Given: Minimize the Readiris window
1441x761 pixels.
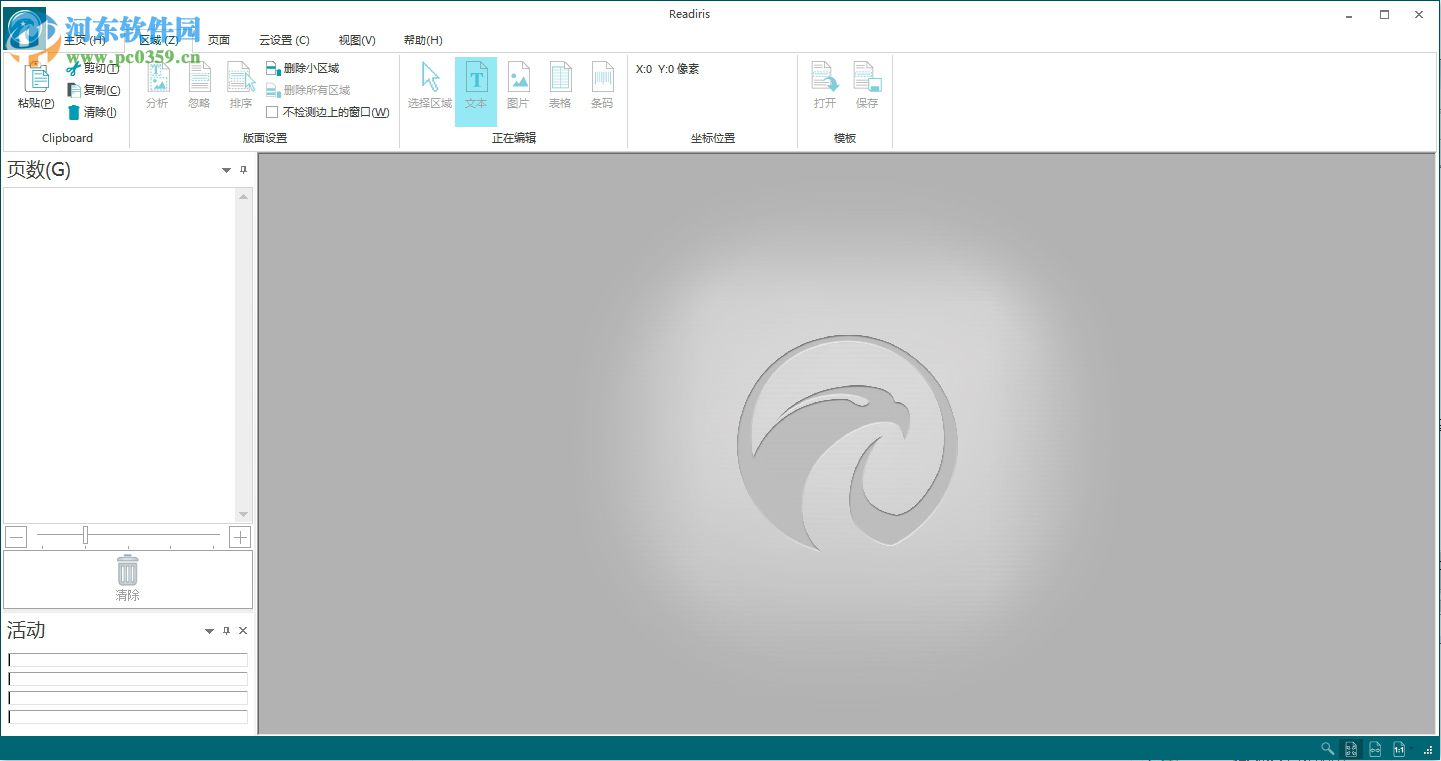Looking at the screenshot, I should (1350, 14).
